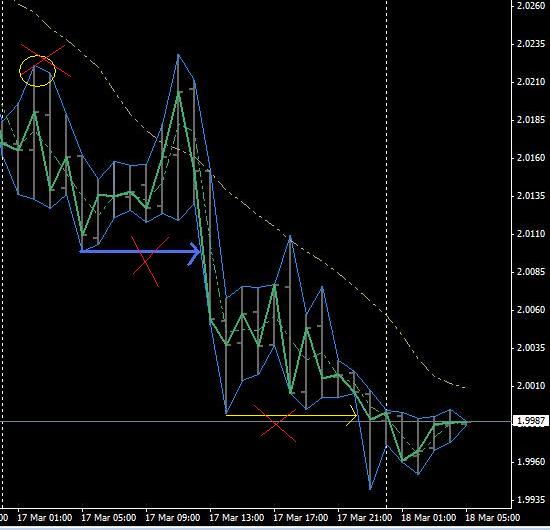This screenshot has width=550, height=530.
Task: Click the 17 Mar 13:00 time label
Action: coord(237,518)
